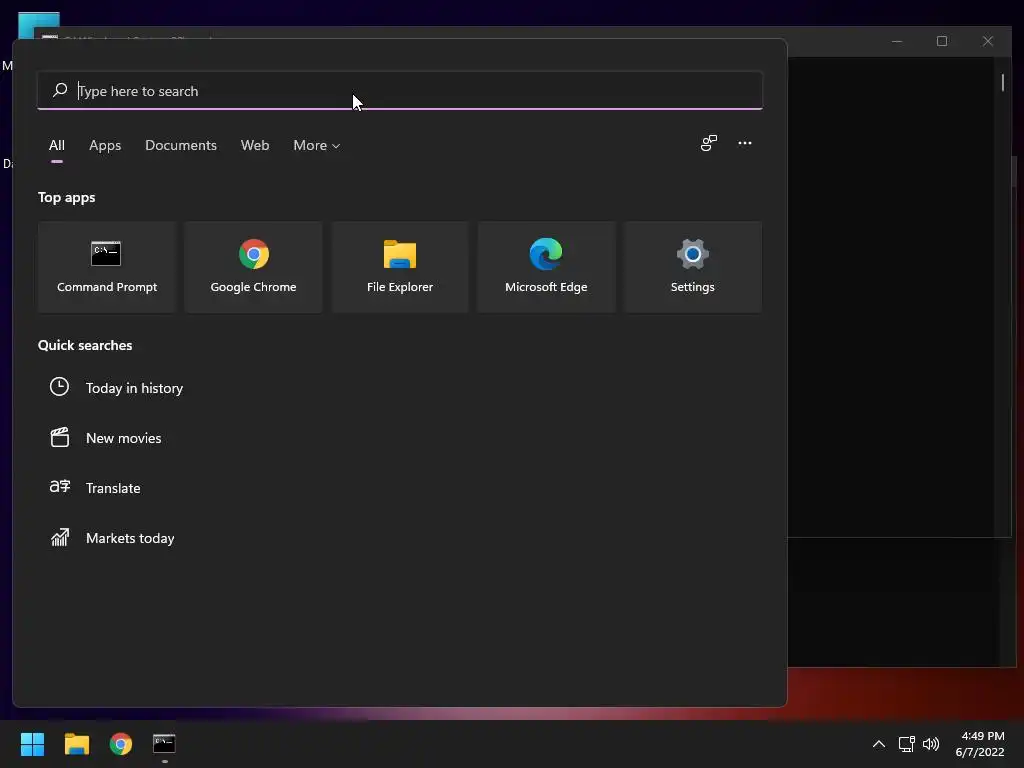Show hidden icons in system tray
The image size is (1024, 768).
879,744
